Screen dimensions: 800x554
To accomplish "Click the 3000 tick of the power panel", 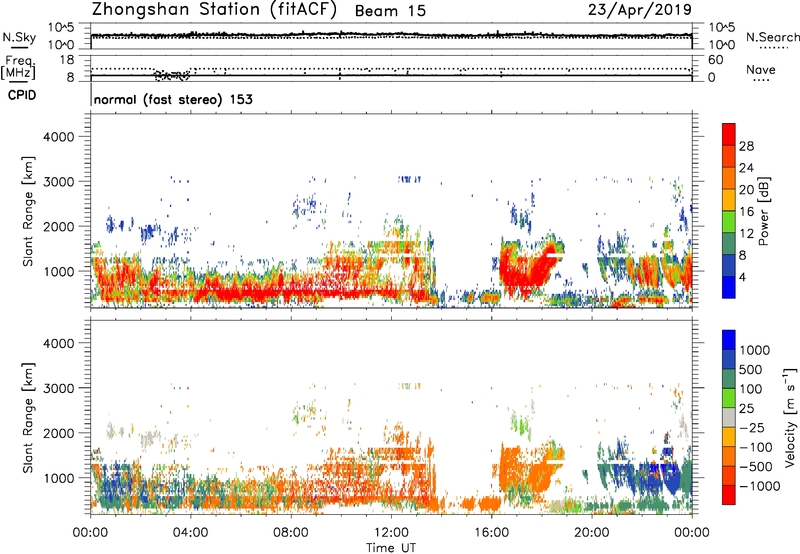I will tap(58, 182).
